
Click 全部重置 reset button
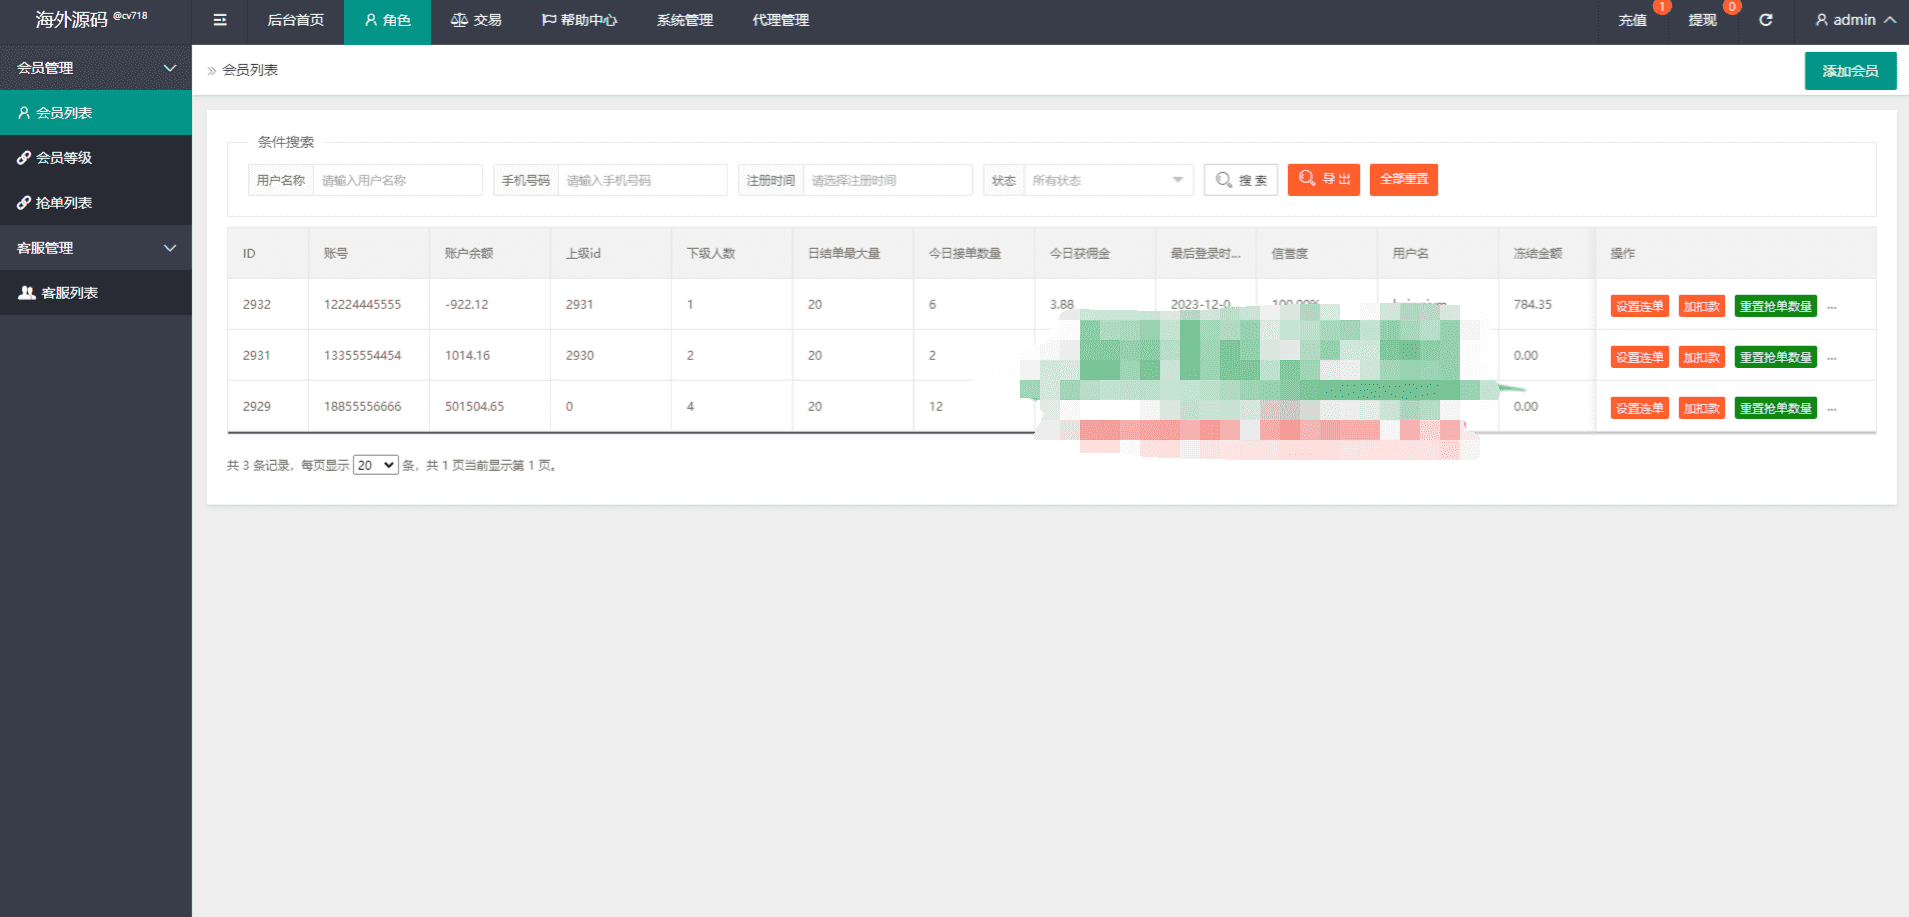(x=1404, y=180)
